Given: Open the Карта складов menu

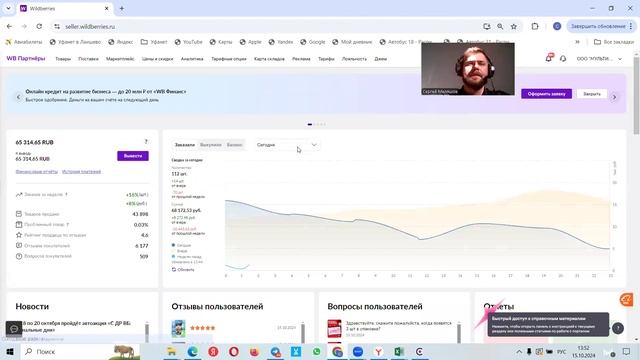Looking at the screenshot, I should [x=269, y=59].
